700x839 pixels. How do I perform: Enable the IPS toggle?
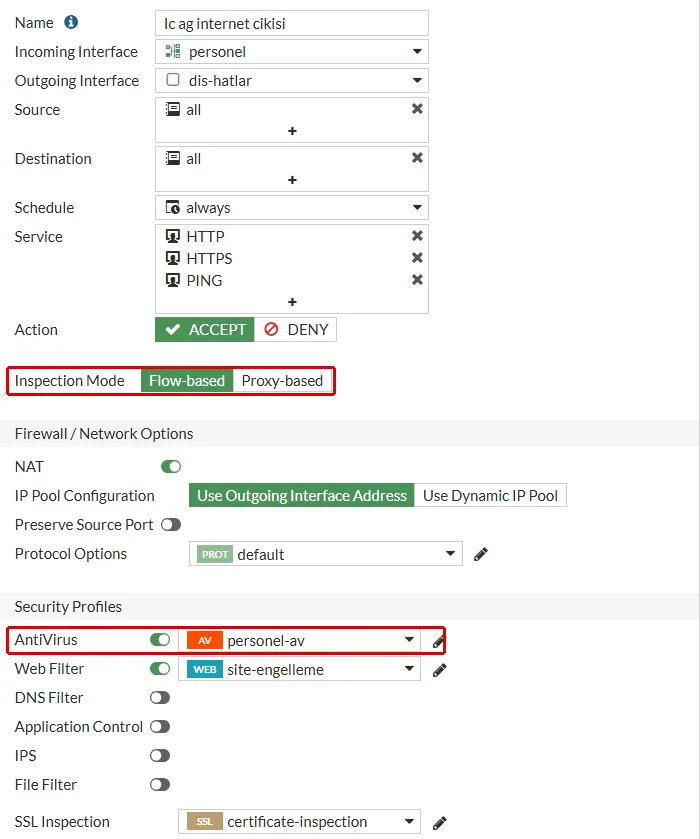point(160,755)
